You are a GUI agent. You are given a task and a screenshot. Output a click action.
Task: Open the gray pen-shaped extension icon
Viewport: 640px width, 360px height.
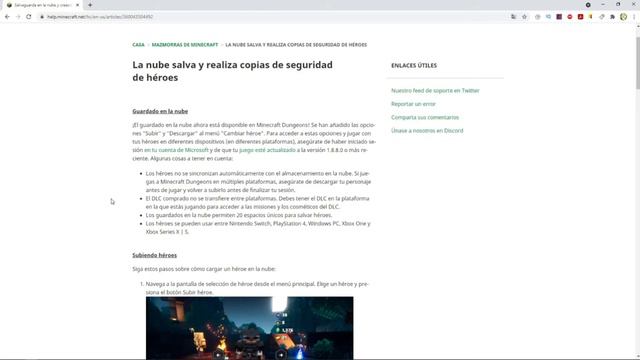click(x=602, y=17)
